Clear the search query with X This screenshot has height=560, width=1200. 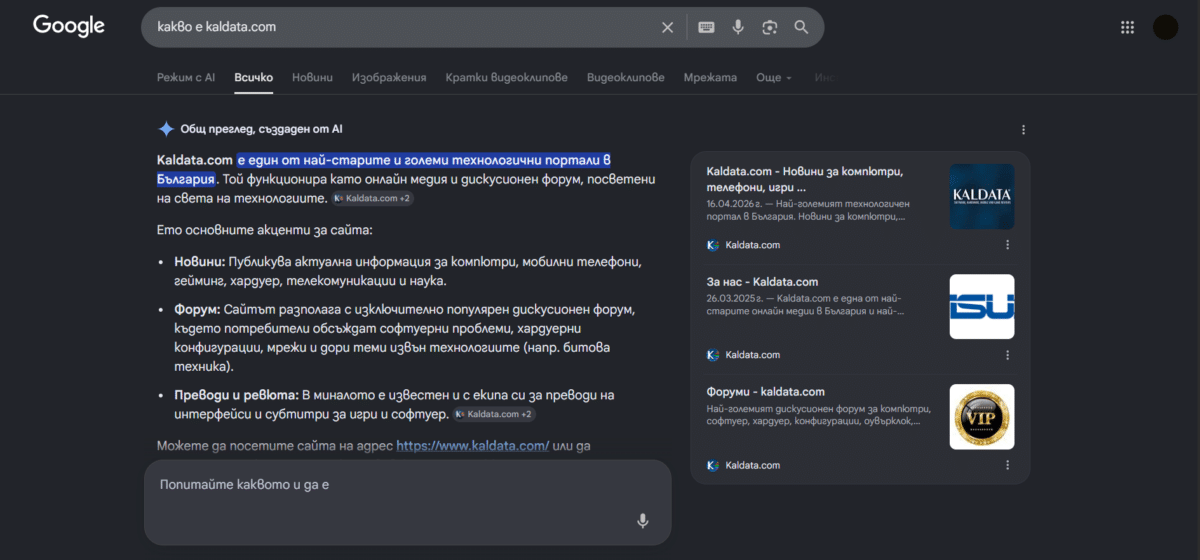click(x=668, y=27)
